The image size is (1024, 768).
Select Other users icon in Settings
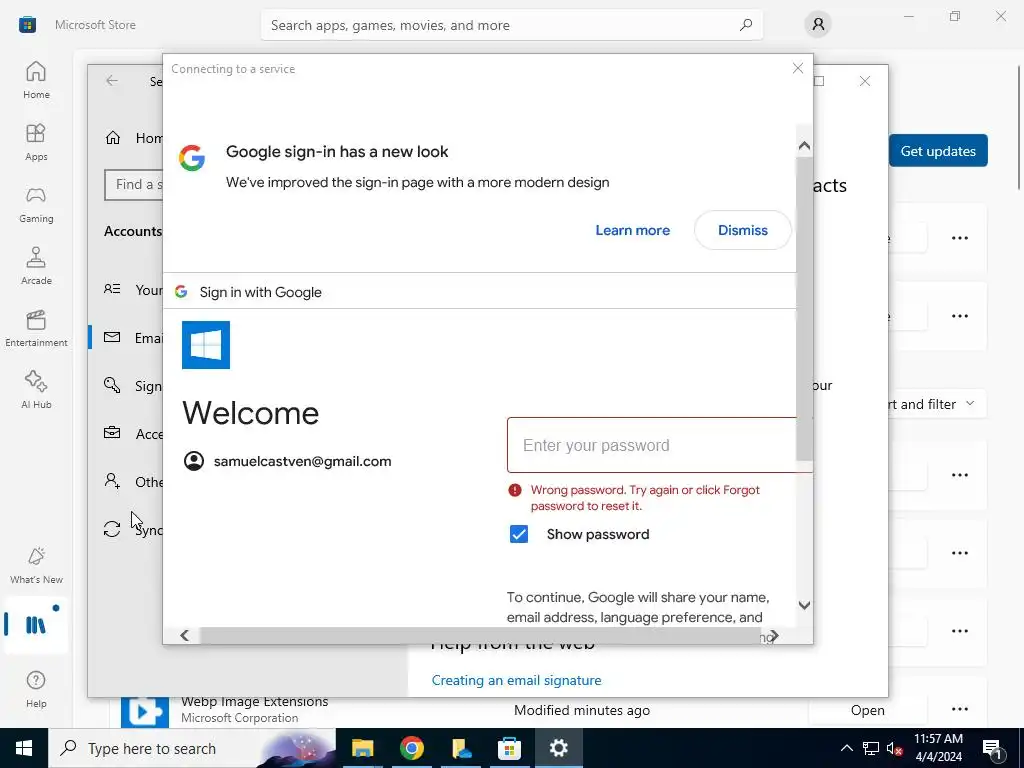point(112,481)
